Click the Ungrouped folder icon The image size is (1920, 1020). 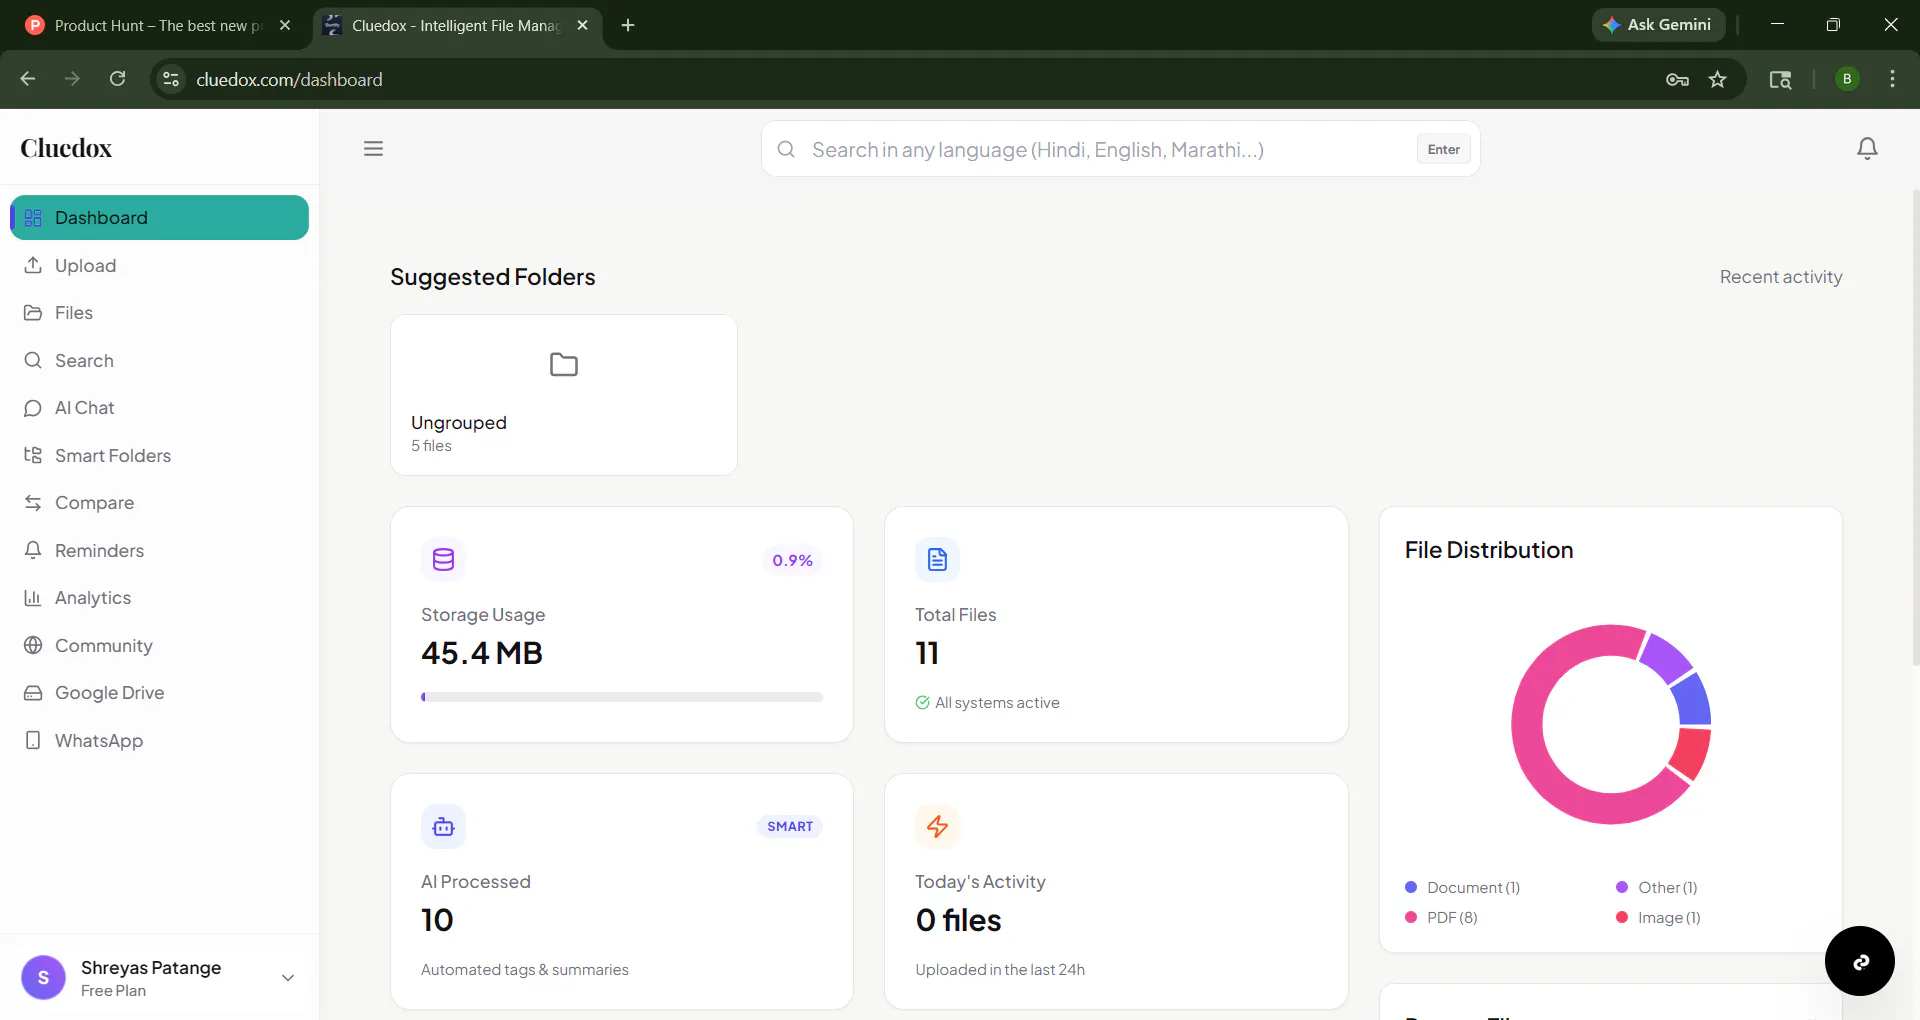point(564,365)
